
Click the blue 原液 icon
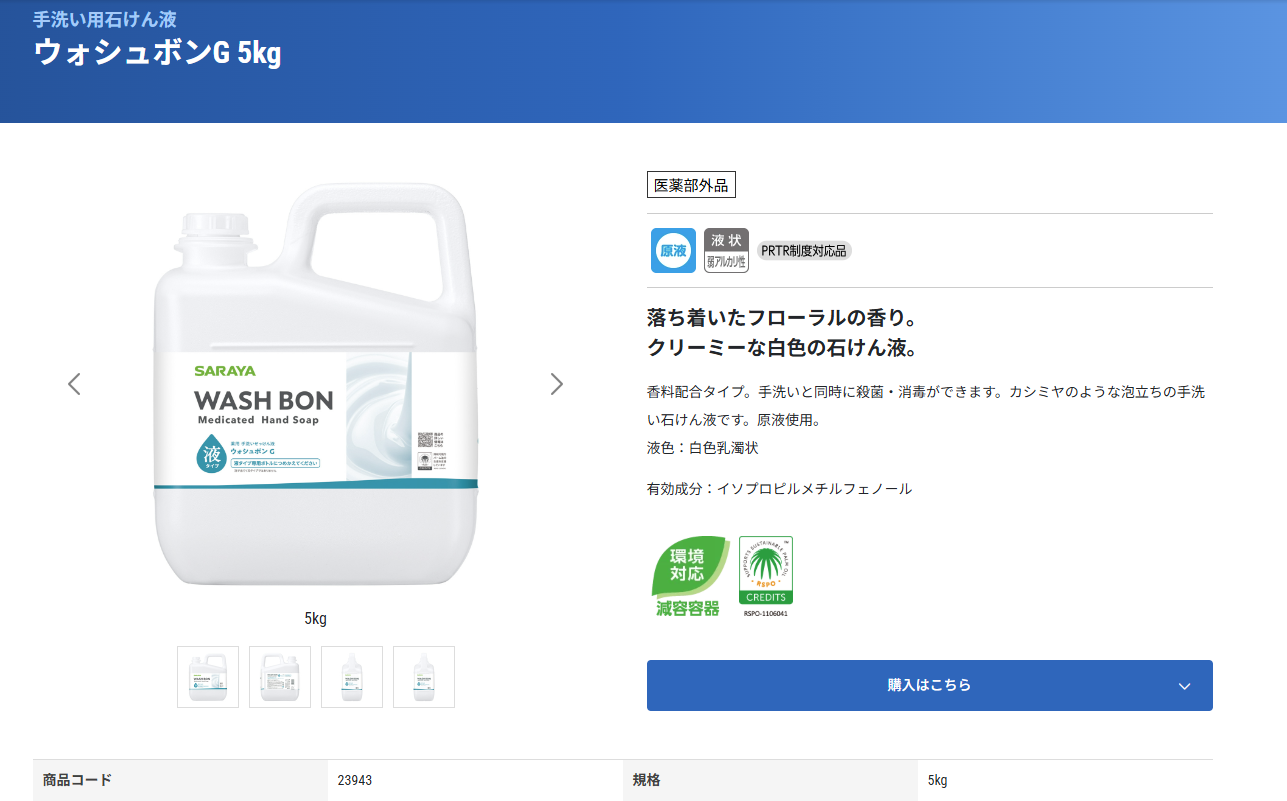coord(673,251)
